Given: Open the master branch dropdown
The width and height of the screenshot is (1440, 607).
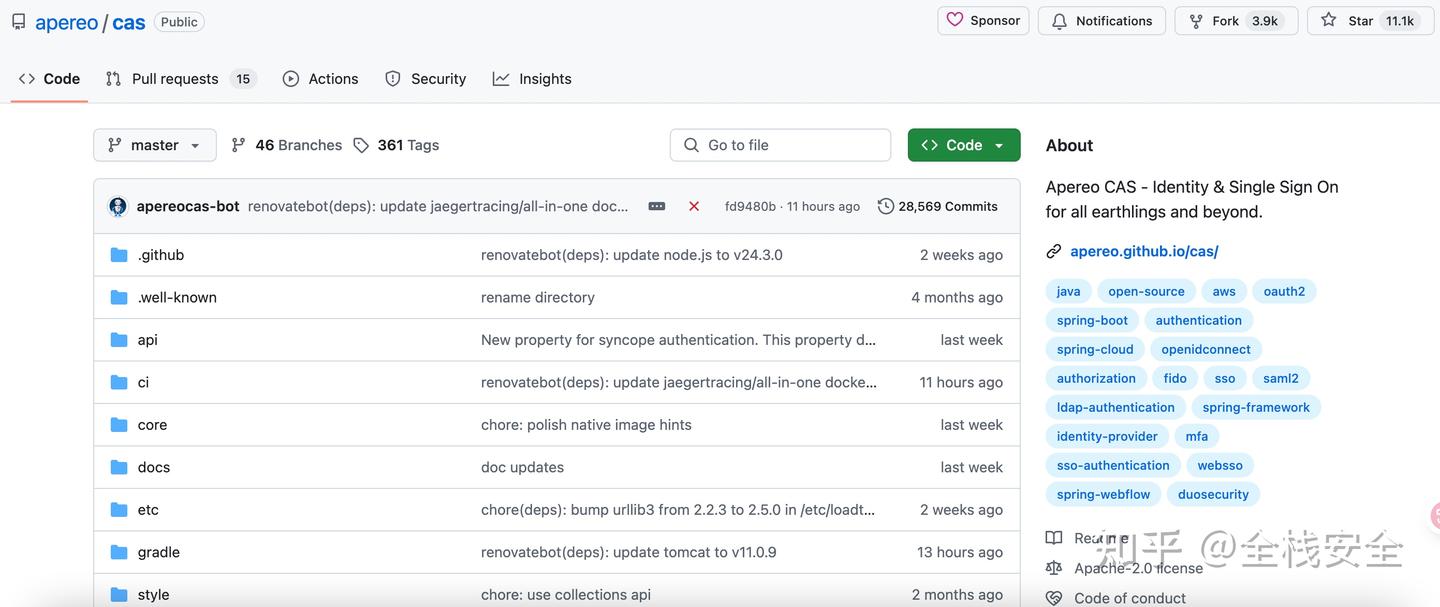Looking at the screenshot, I should [x=154, y=145].
